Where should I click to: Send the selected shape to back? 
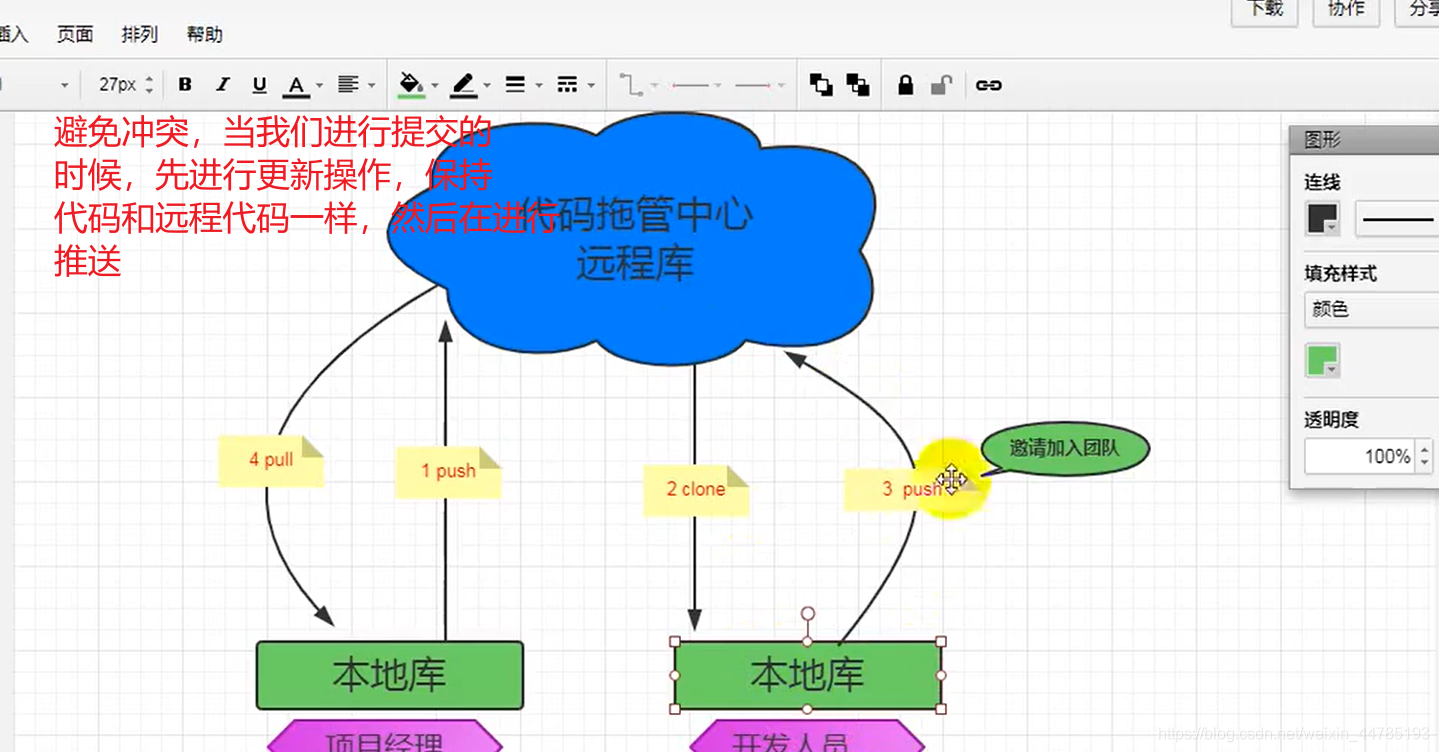point(858,85)
